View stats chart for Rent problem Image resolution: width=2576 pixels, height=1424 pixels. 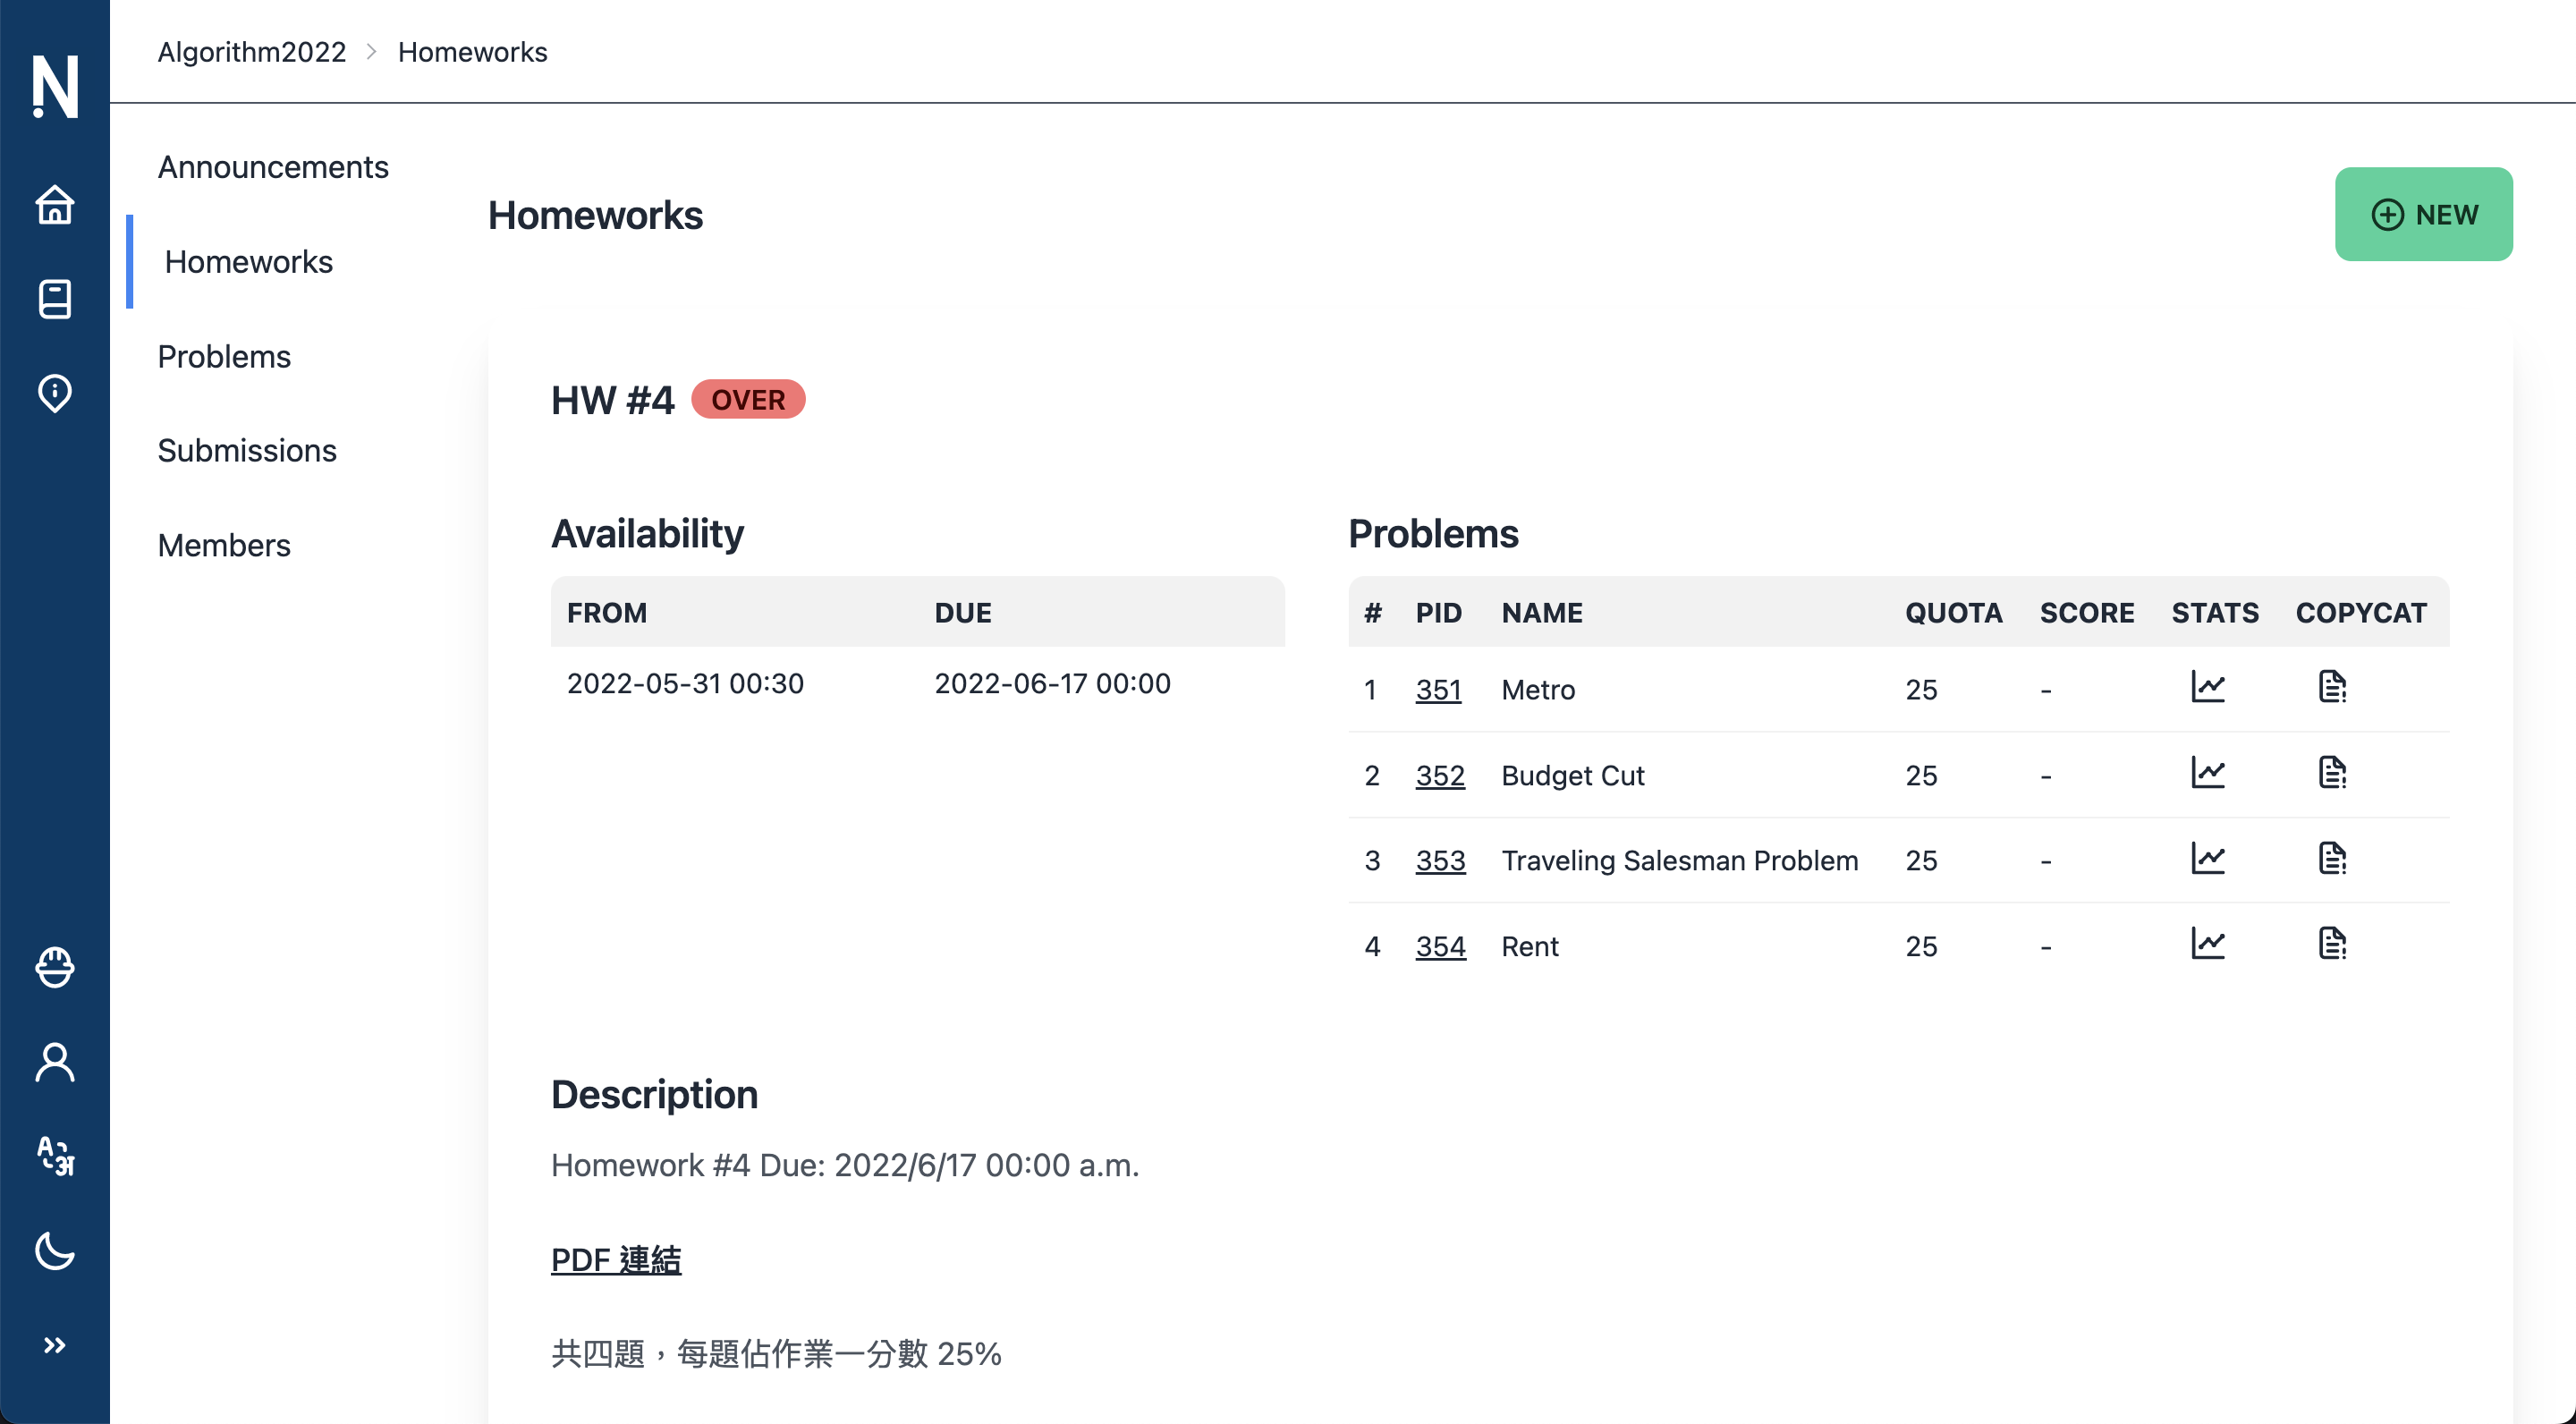click(x=2207, y=943)
